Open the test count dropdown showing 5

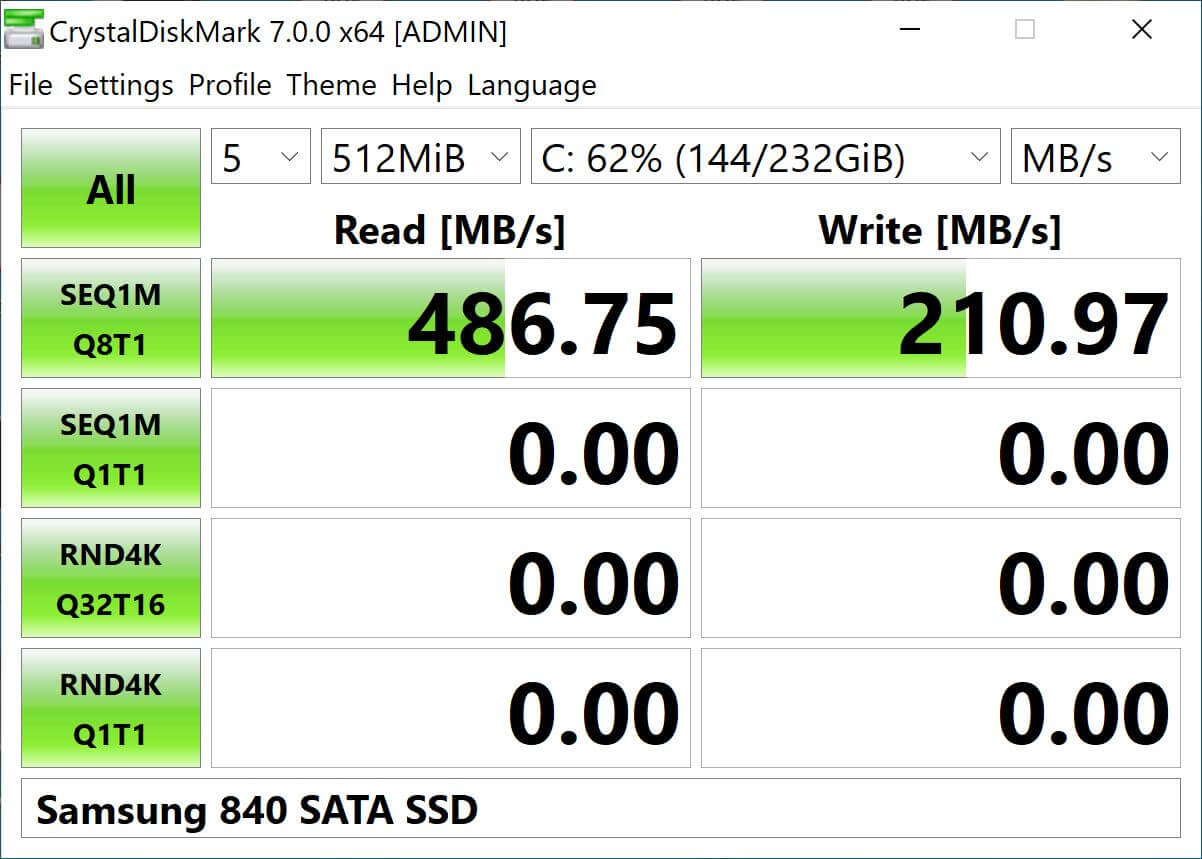260,156
